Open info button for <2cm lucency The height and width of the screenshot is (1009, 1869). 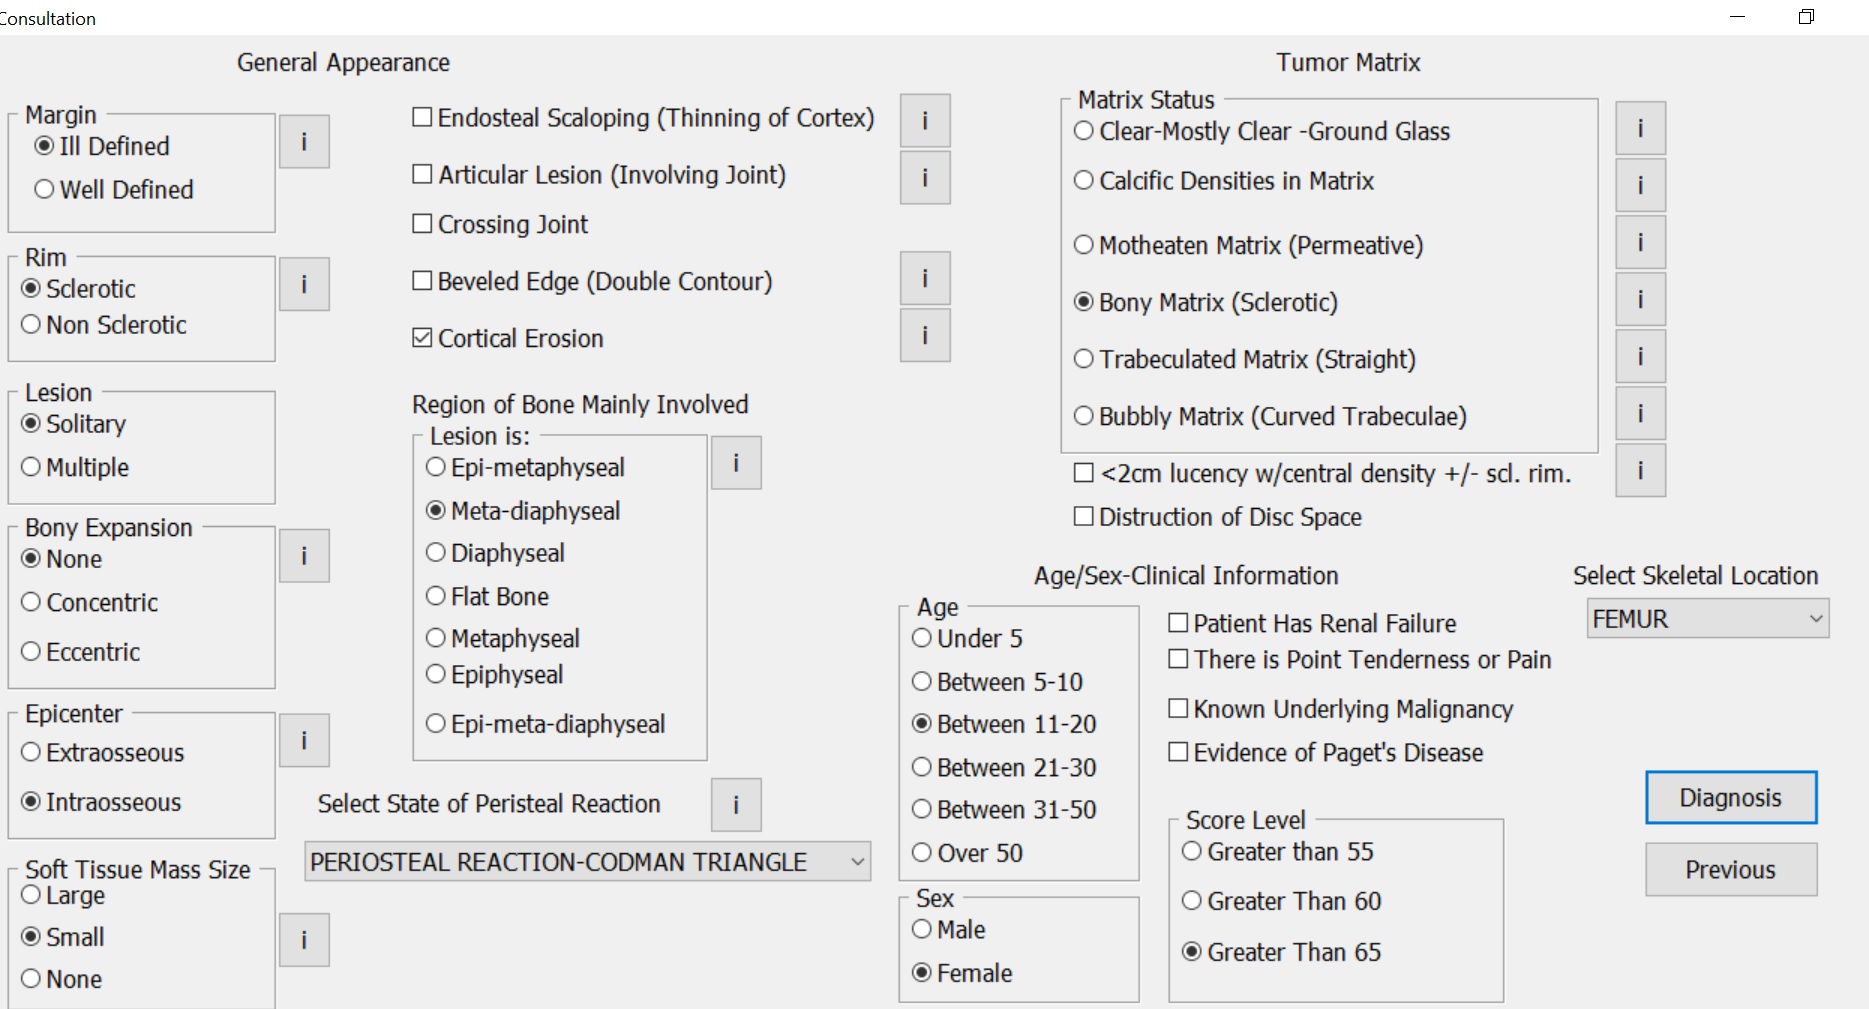pos(1641,470)
